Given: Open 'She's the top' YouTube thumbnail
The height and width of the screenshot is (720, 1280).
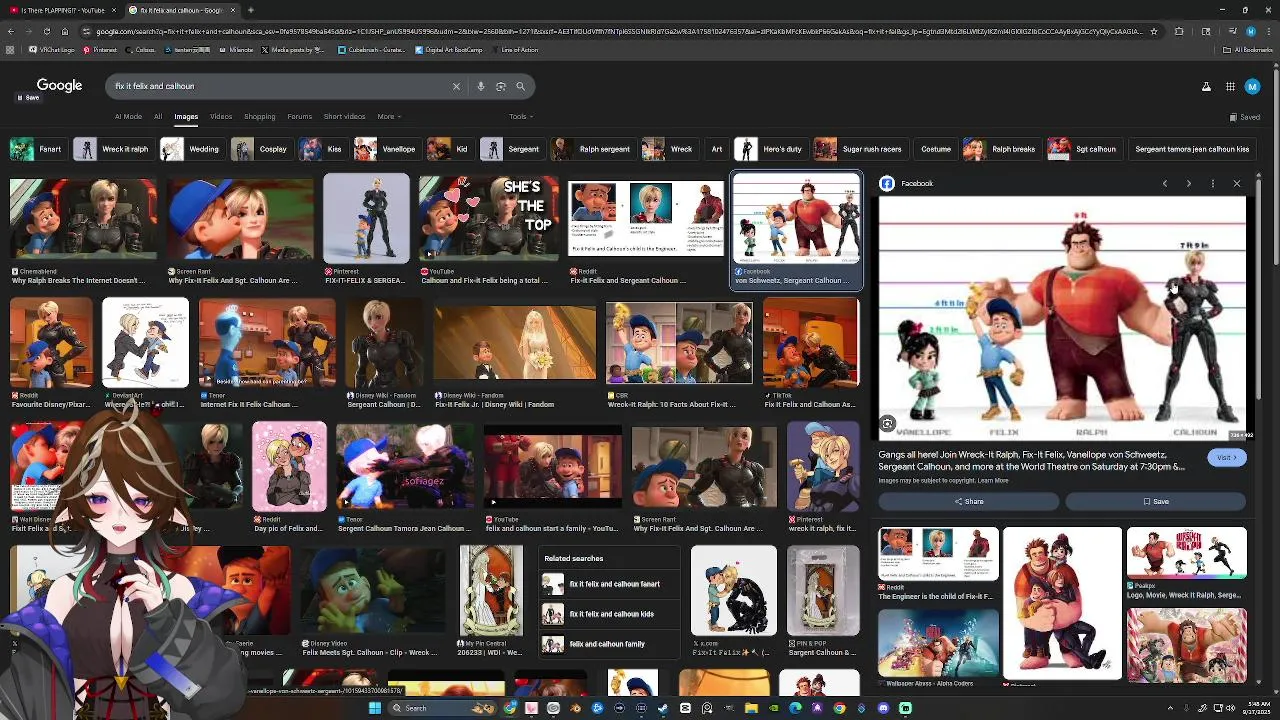Looking at the screenshot, I should coord(488,218).
